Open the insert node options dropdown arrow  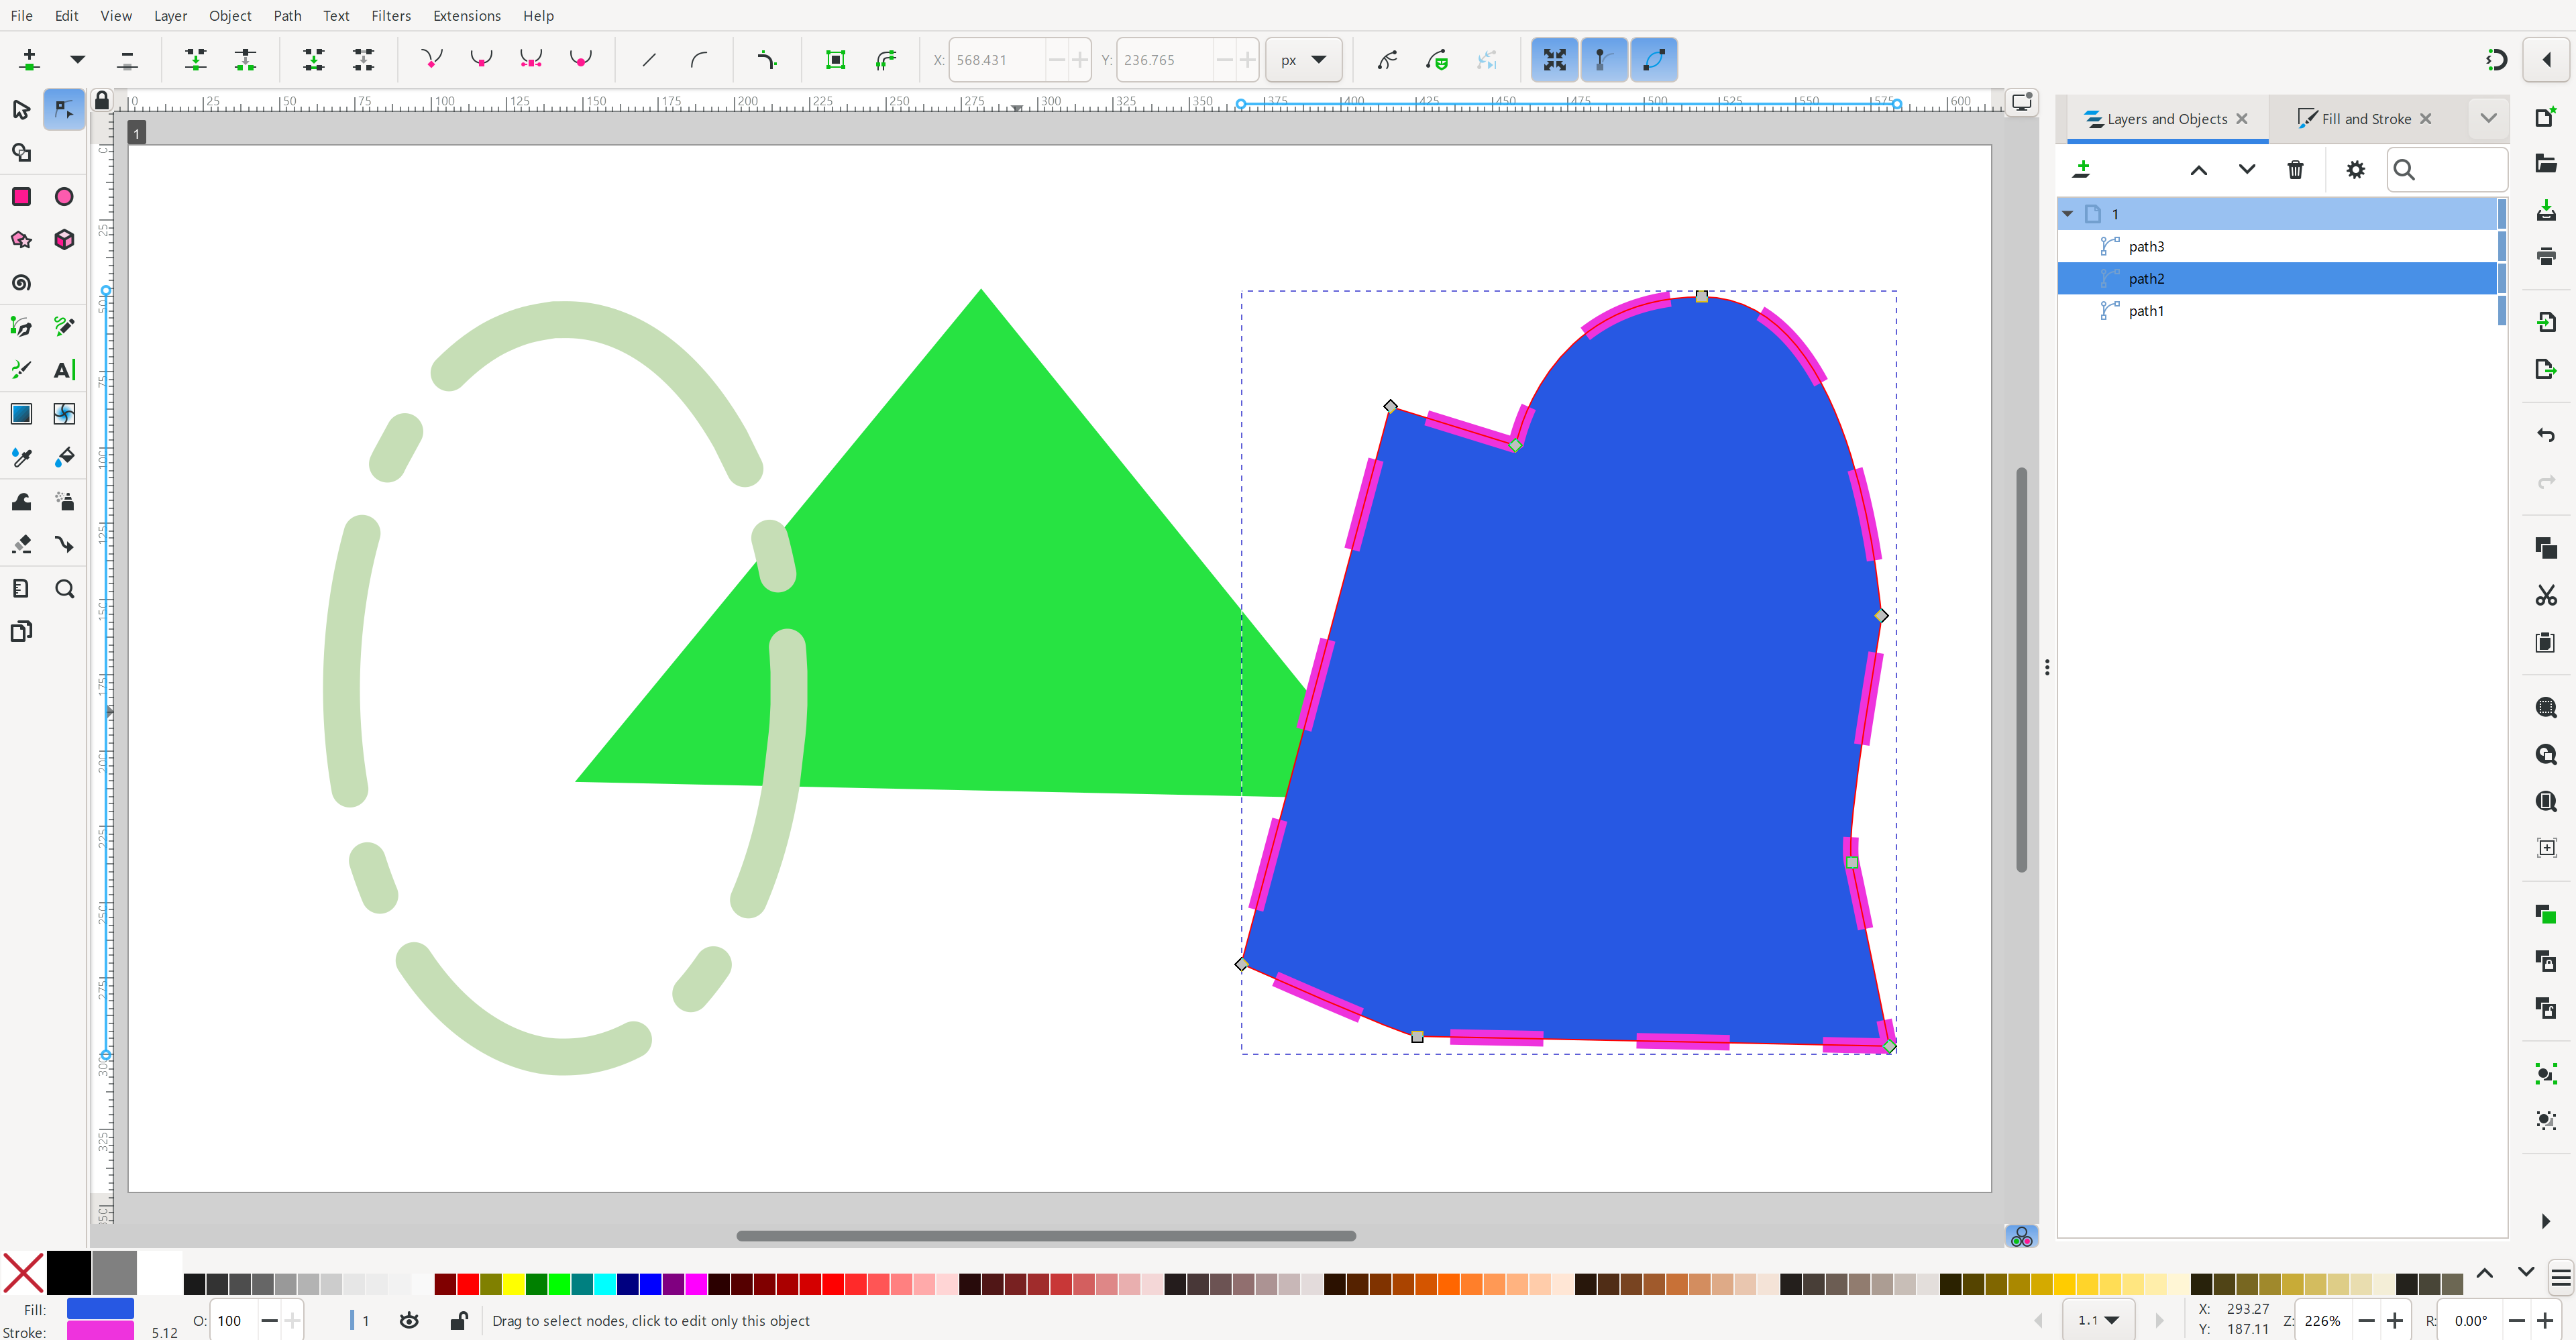click(x=77, y=60)
